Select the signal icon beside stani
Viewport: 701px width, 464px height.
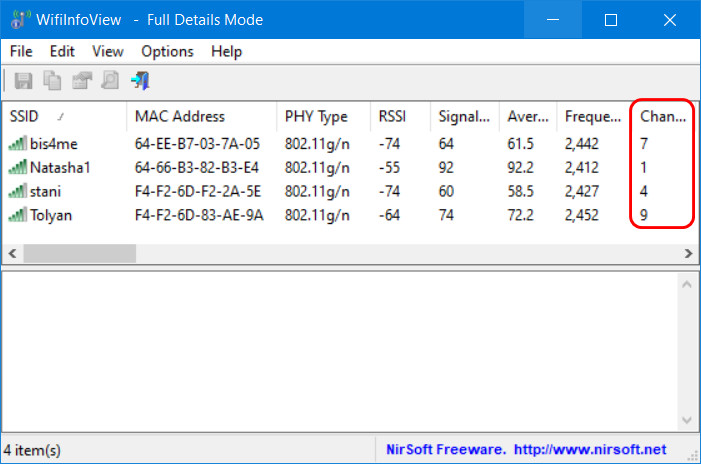click(x=17, y=191)
